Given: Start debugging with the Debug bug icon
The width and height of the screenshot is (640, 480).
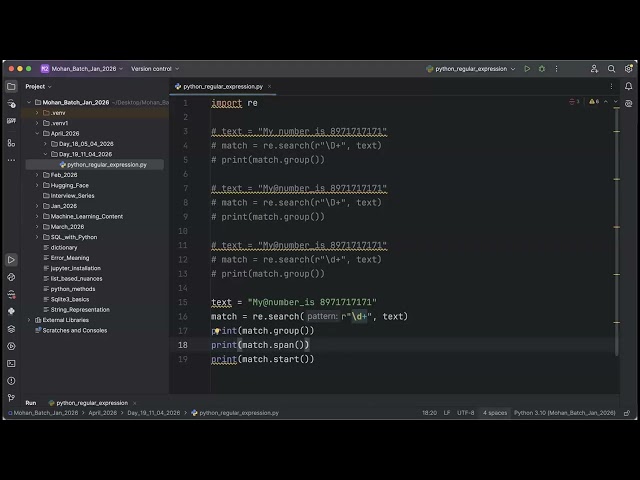Looking at the screenshot, I should pyautogui.click(x=542, y=69).
